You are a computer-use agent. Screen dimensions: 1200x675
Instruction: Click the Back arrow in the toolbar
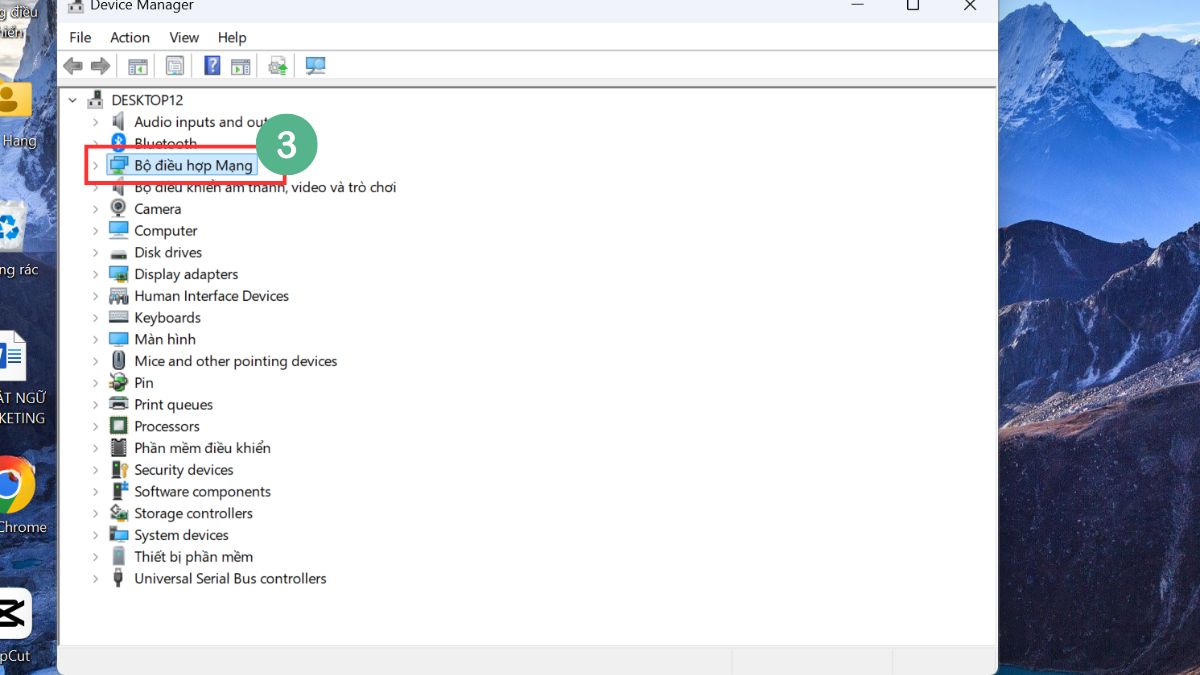[73, 66]
